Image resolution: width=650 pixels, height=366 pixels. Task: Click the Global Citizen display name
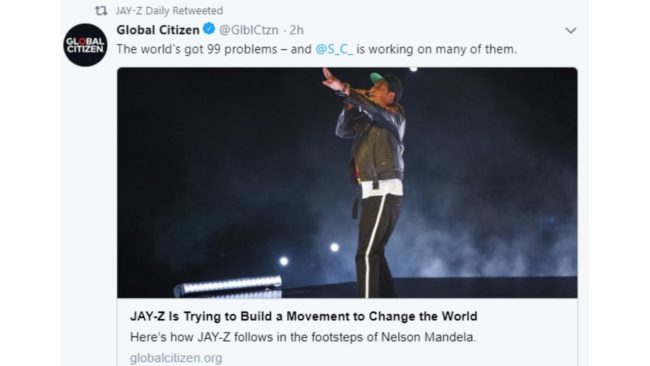click(158, 30)
